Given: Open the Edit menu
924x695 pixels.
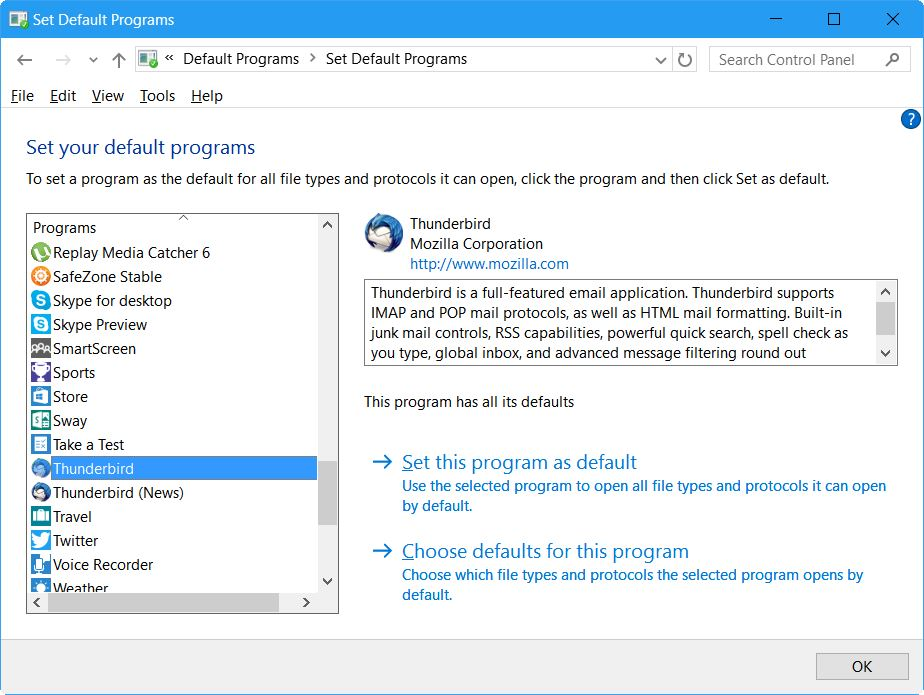Looking at the screenshot, I should pos(62,95).
